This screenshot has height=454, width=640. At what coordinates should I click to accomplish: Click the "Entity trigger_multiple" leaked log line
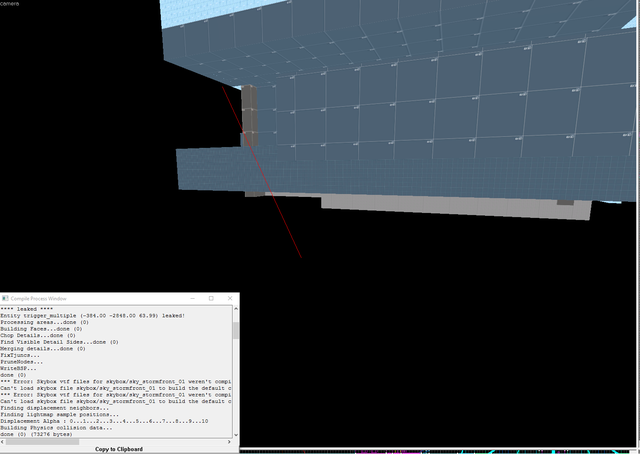click(93, 316)
